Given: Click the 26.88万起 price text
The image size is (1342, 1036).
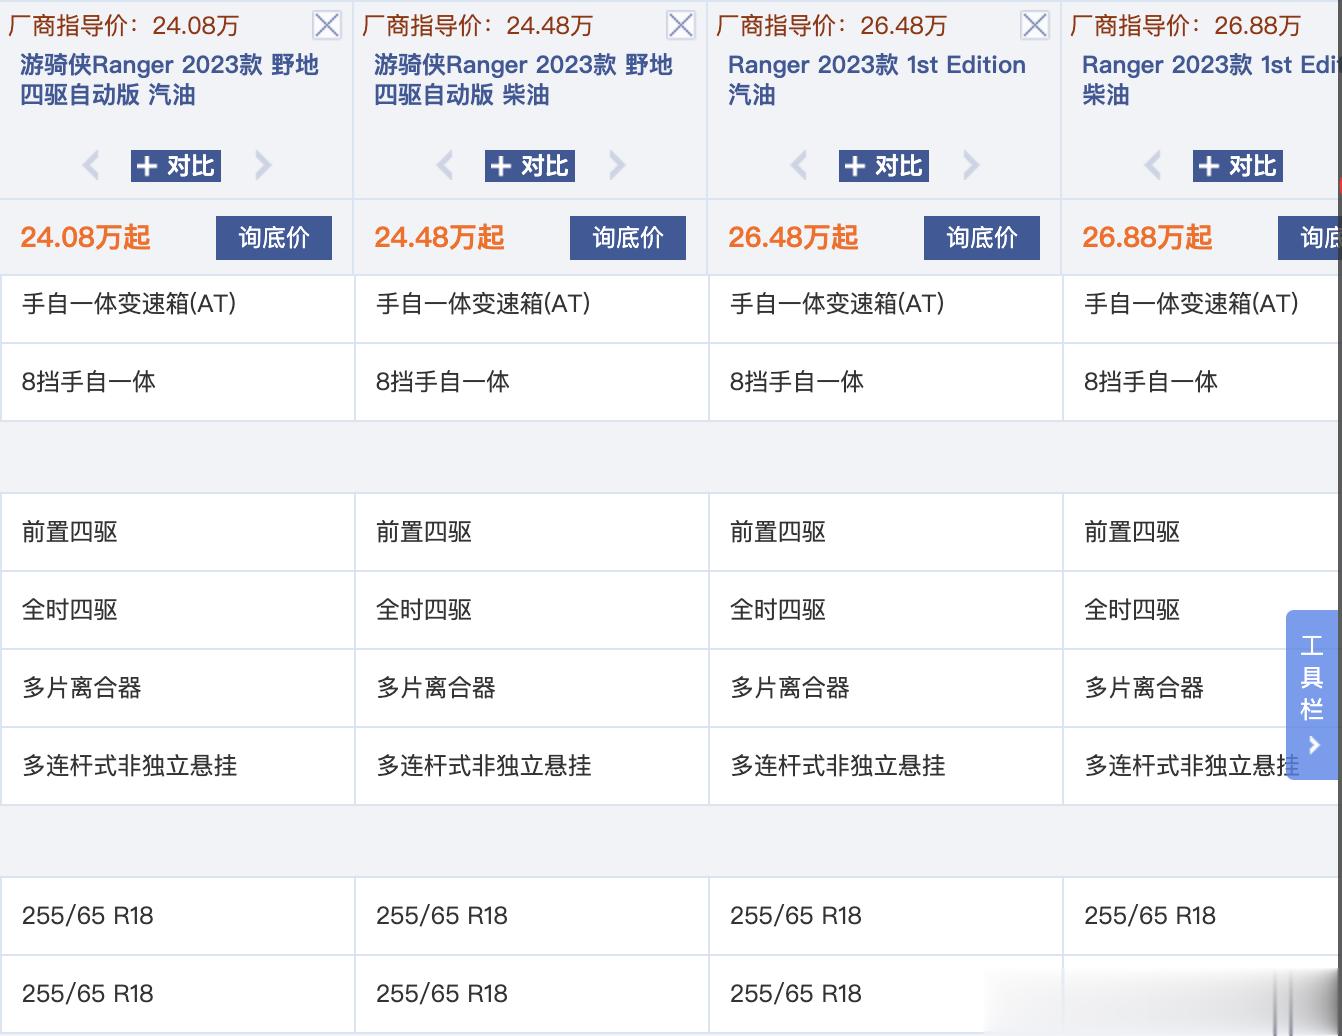Looking at the screenshot, I should (1147, 238).
